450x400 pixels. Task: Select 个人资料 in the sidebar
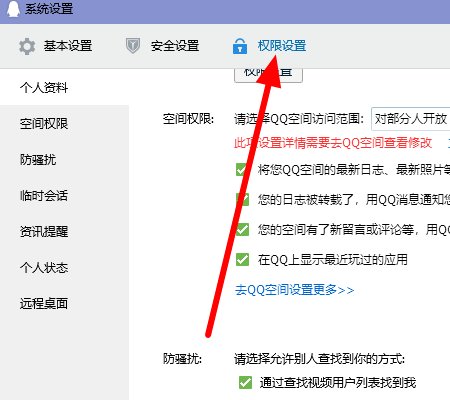(64, 88)
